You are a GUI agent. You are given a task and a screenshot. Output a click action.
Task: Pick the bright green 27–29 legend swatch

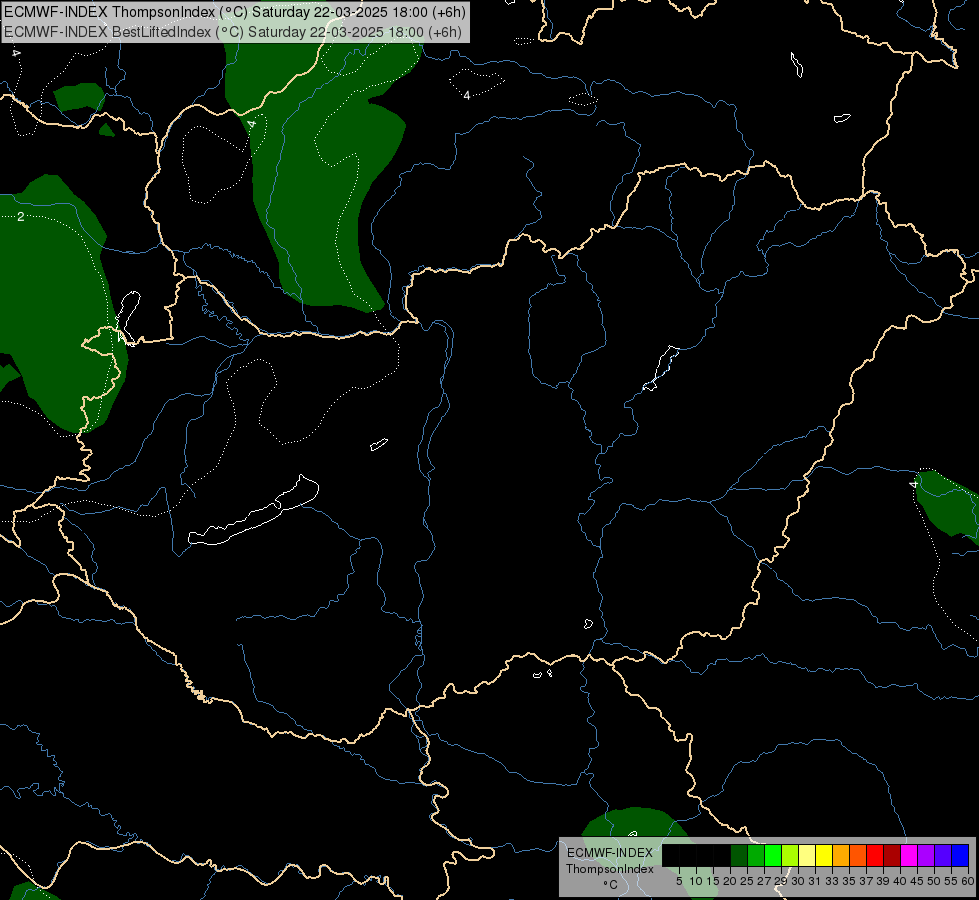[773, 855]
